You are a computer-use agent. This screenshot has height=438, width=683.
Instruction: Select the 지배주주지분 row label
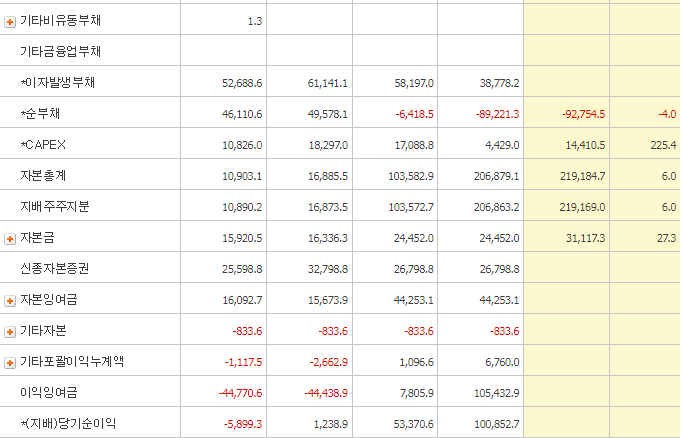click(54, 206)
